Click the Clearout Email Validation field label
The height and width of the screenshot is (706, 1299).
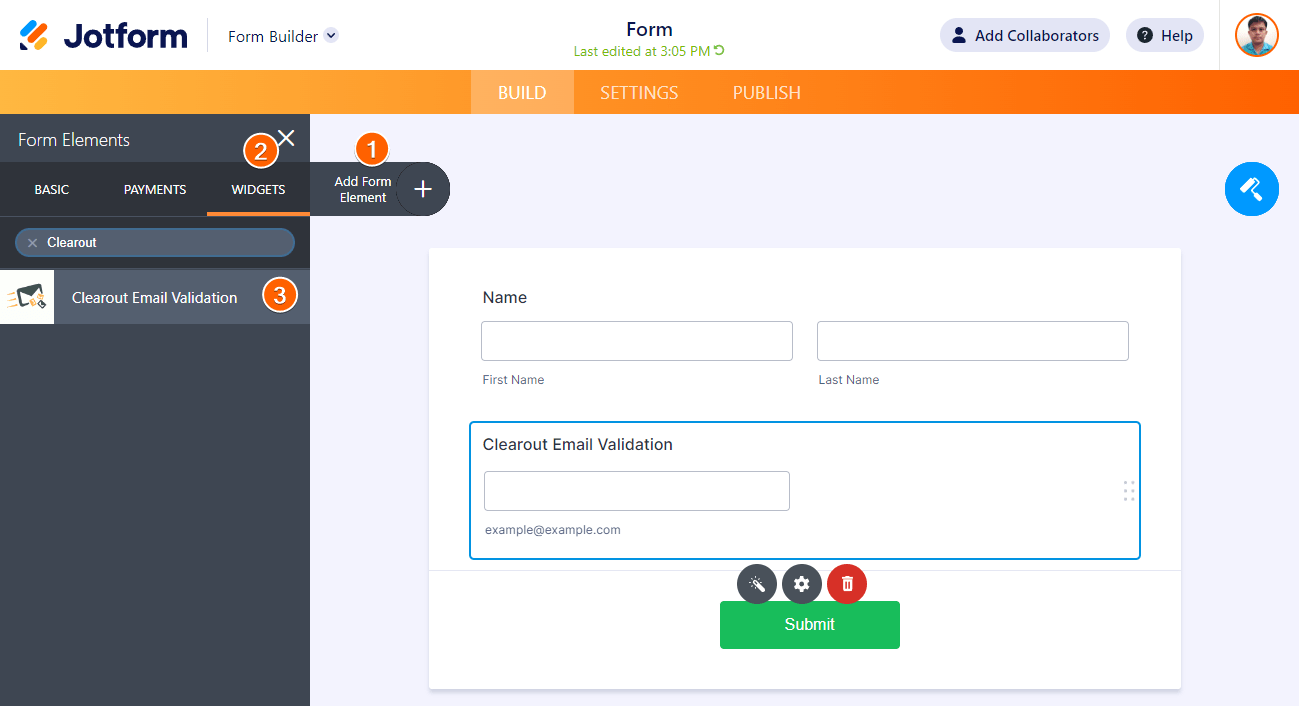tap(578, 444)
